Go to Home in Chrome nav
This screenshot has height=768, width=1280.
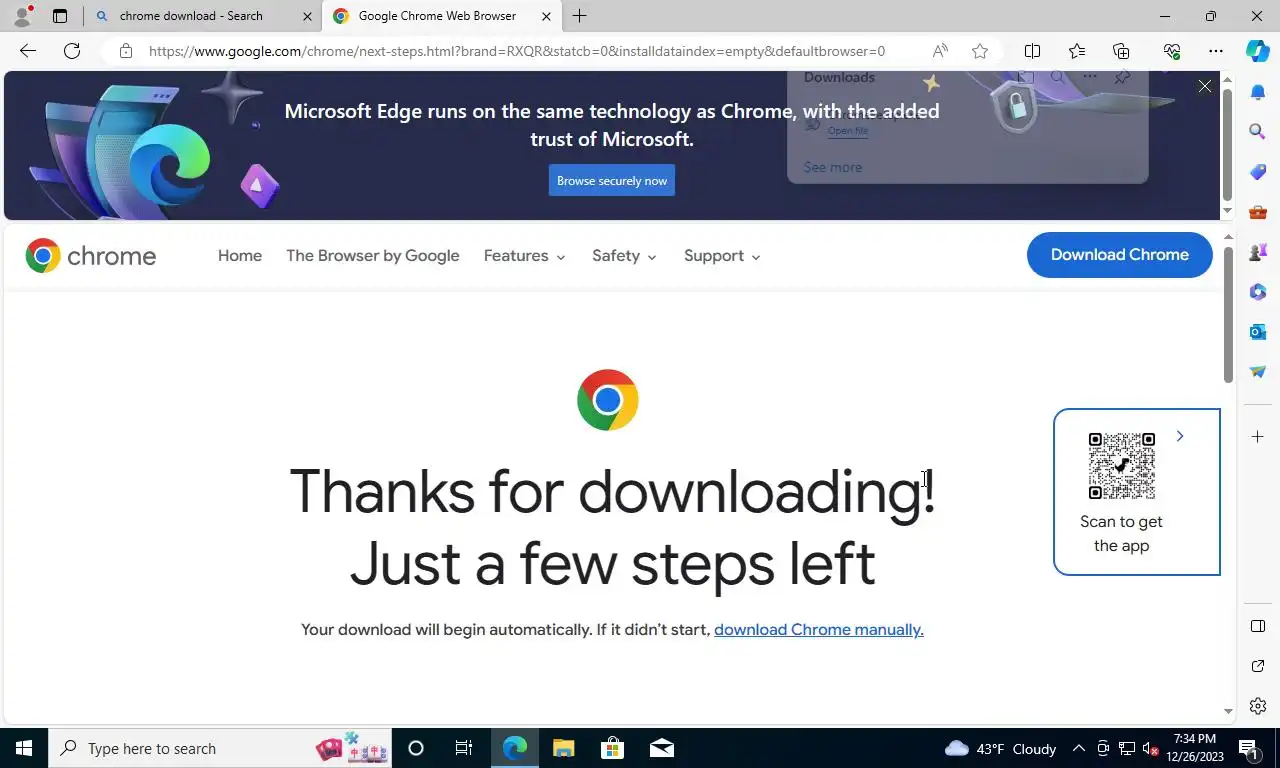pyautogui.click(x=240, y=256)
